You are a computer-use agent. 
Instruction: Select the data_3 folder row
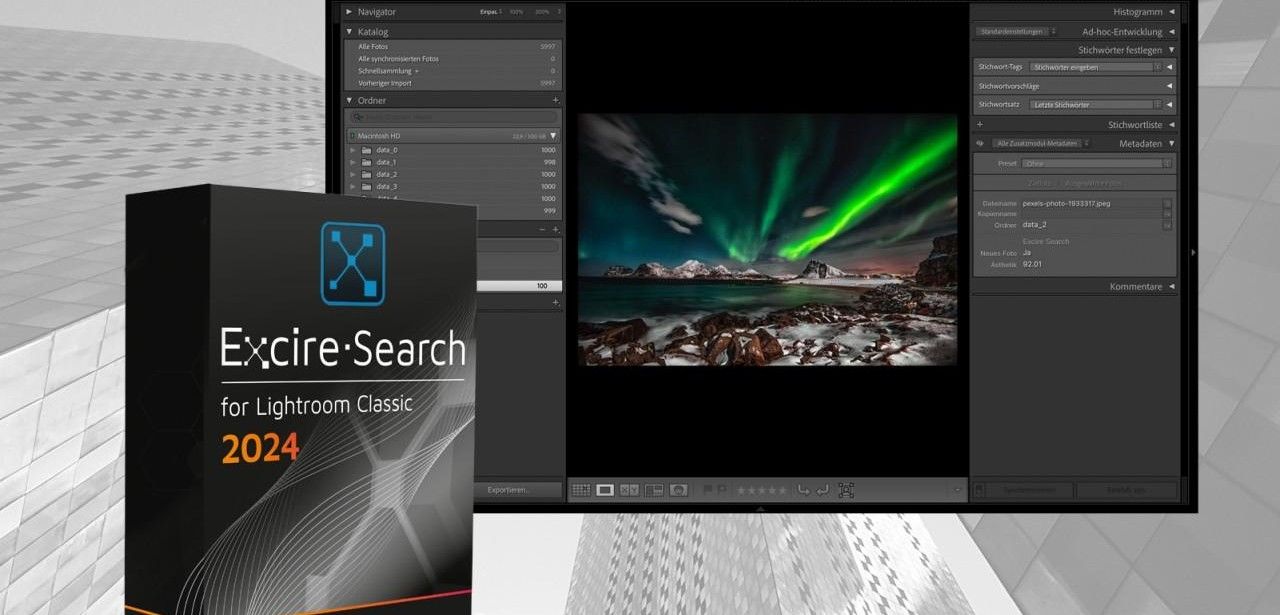453,186
